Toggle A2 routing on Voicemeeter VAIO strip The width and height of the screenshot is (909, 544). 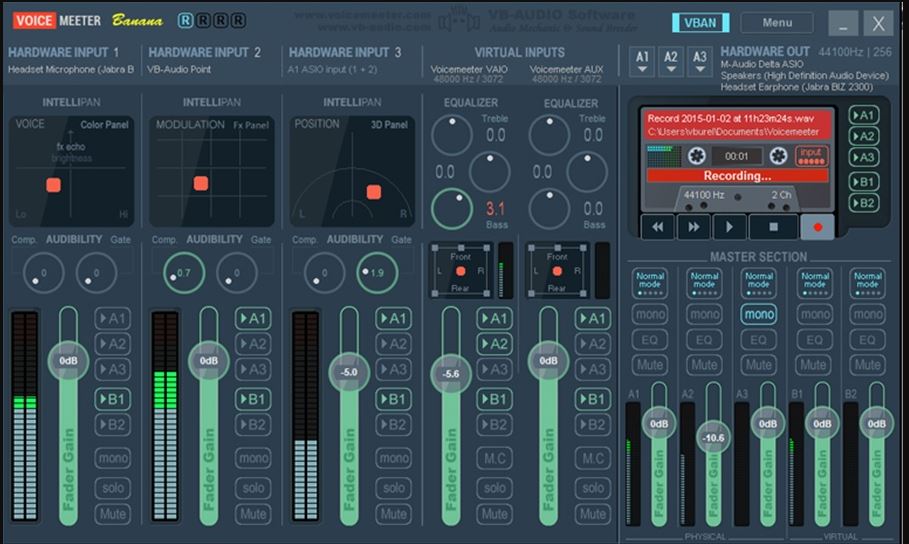[x=495, y=344]
